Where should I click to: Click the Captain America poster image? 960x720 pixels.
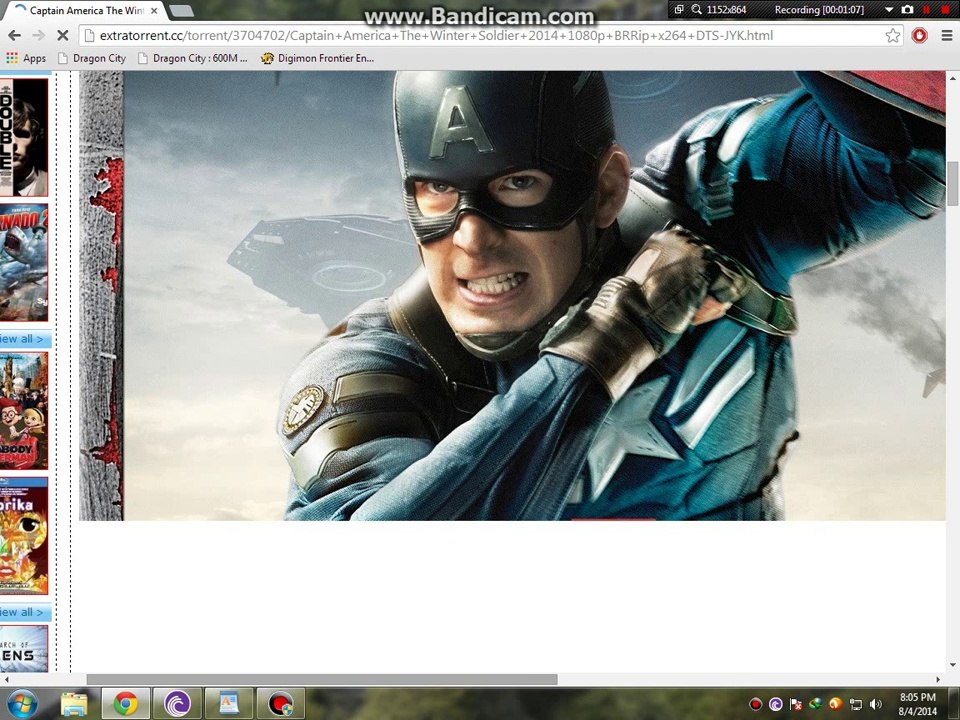tap(512, 296)
